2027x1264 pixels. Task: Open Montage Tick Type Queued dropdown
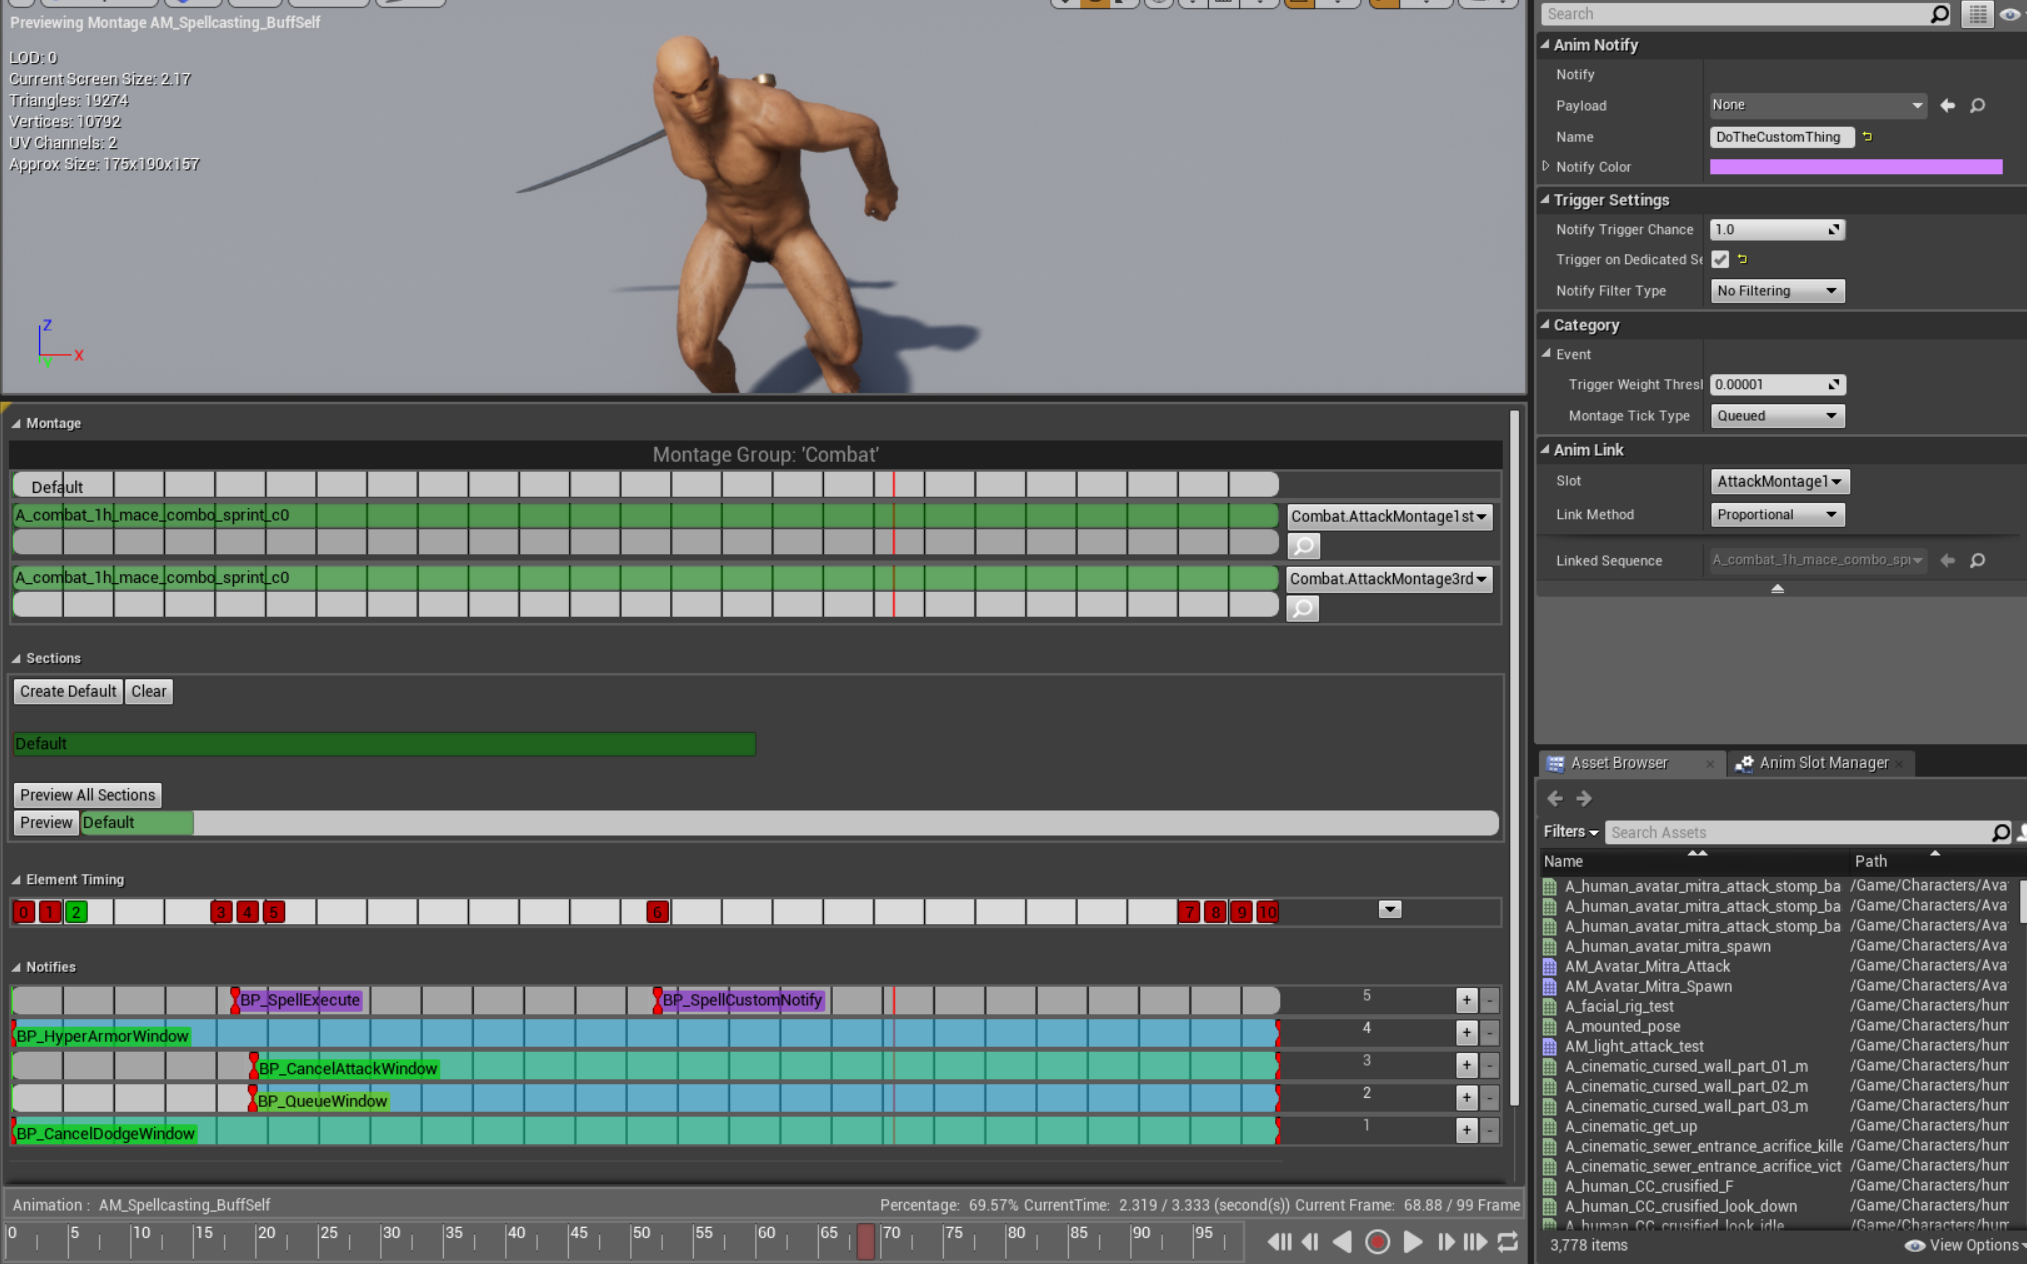1777,416
